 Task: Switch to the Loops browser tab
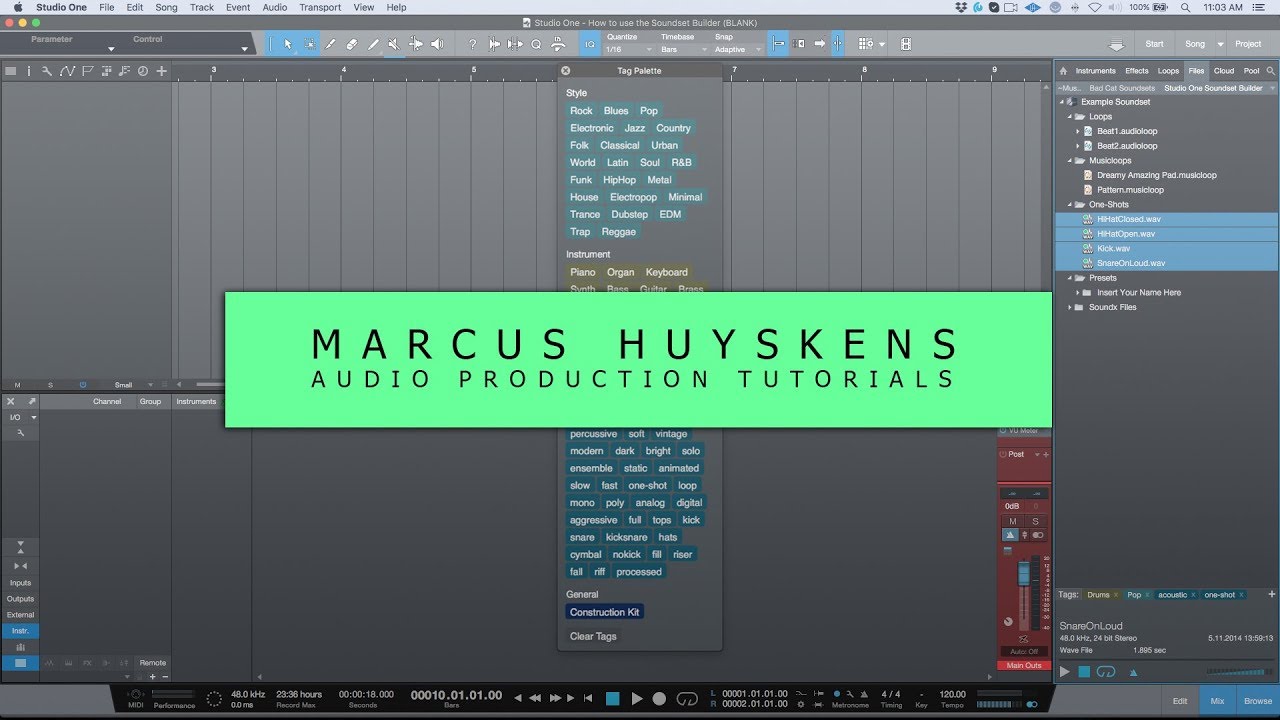pos(1168,71)
